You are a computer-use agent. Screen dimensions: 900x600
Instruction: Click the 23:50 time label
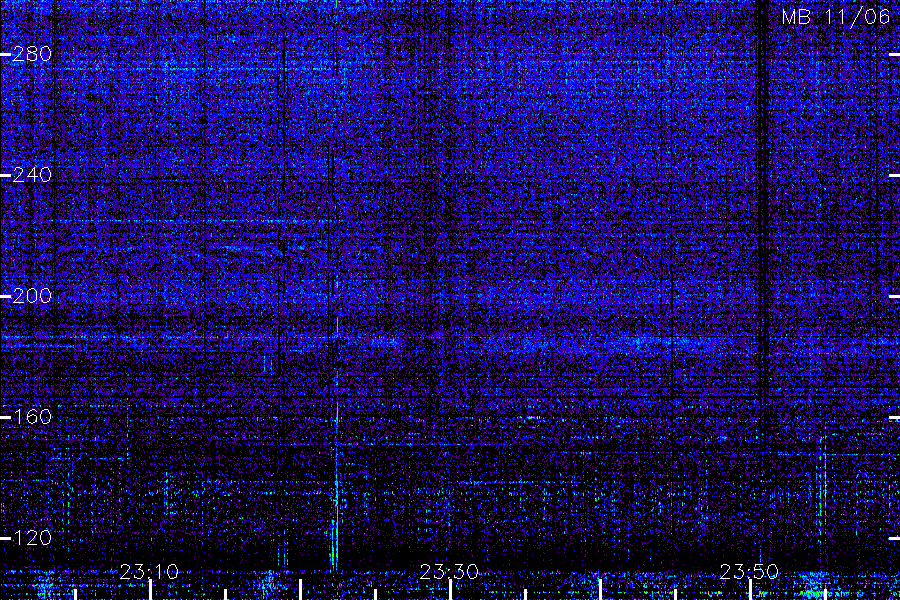point(750,572)
